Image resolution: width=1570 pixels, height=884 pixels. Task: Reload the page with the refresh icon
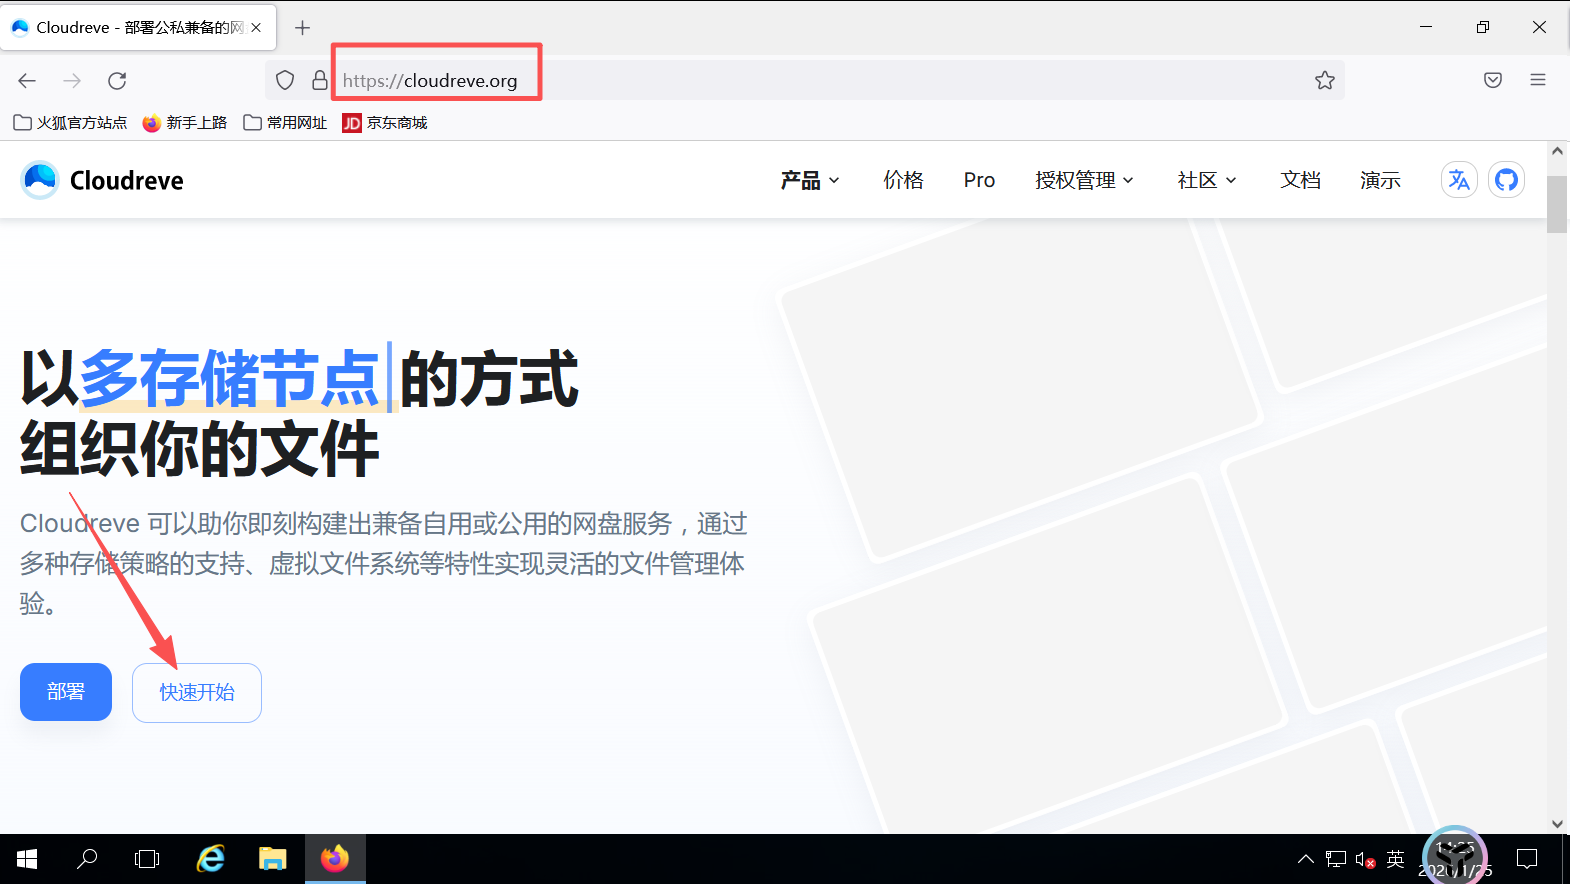(x=117, y=81)
